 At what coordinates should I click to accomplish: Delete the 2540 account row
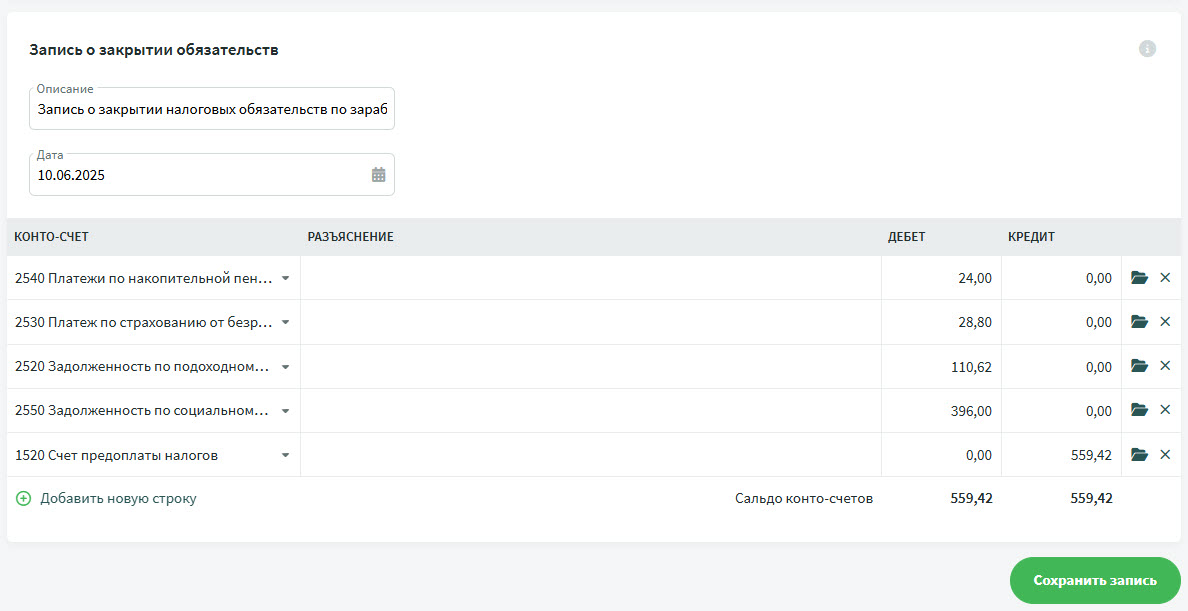pos(1165,277)
